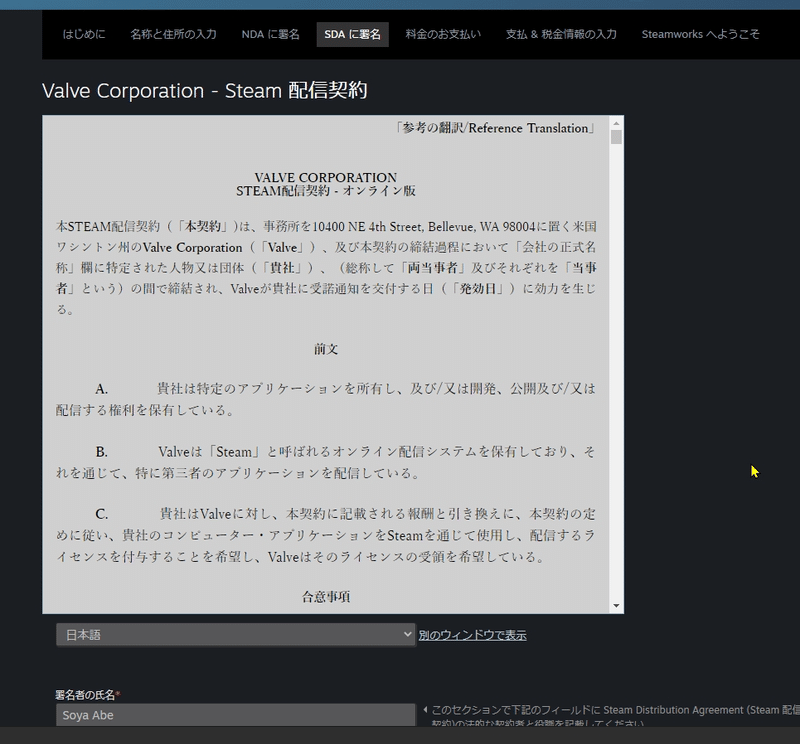Open the 名称と住所の入力 step

click(x=171, y=32)
